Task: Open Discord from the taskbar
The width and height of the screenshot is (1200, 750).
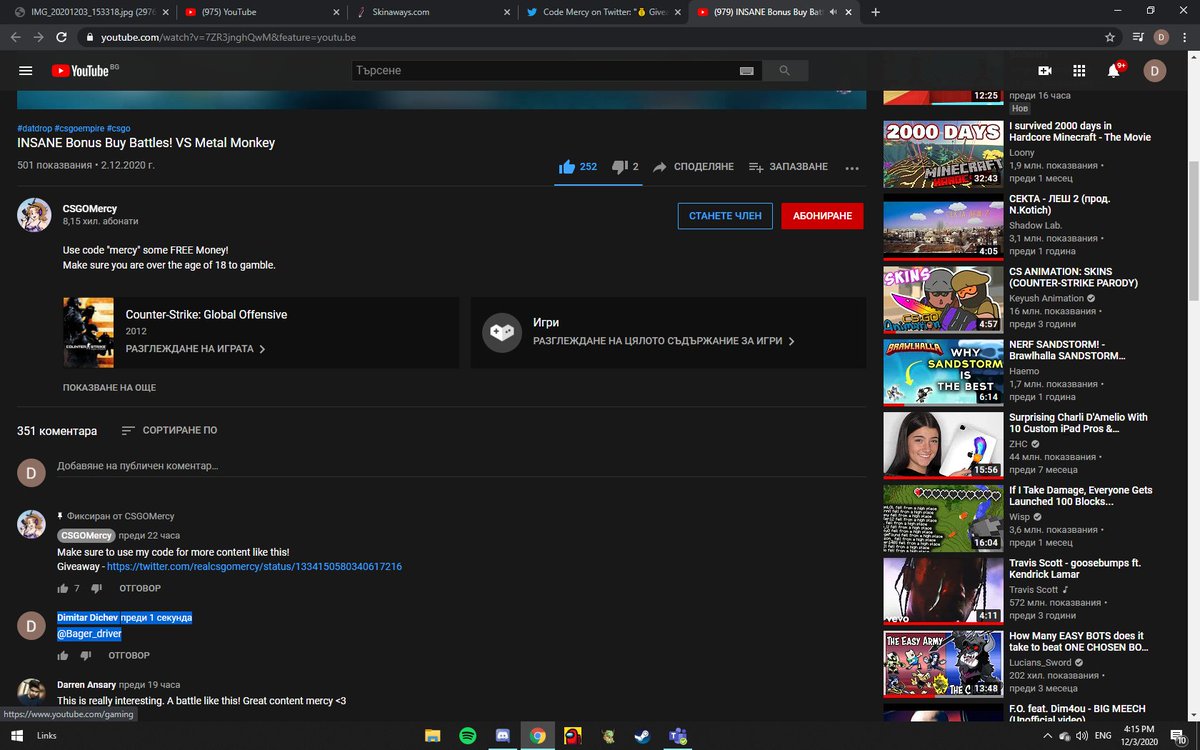Action: click(x=502, y=736)
